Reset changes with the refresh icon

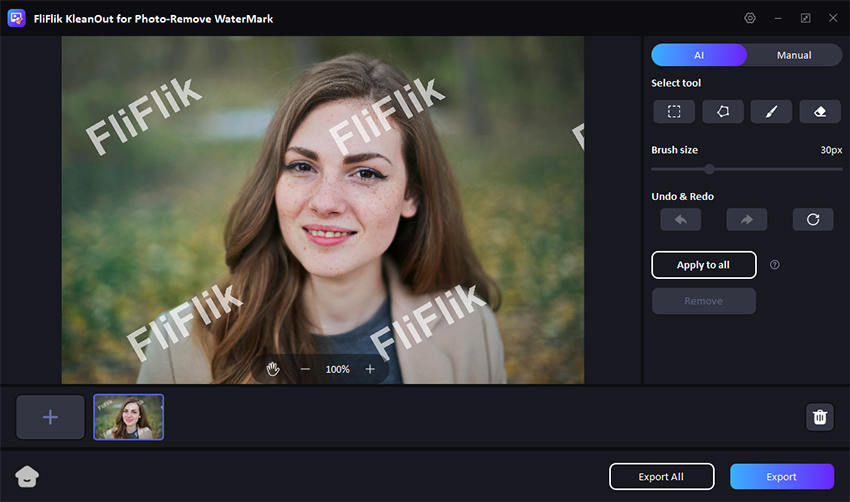click(x=813, y=219)
